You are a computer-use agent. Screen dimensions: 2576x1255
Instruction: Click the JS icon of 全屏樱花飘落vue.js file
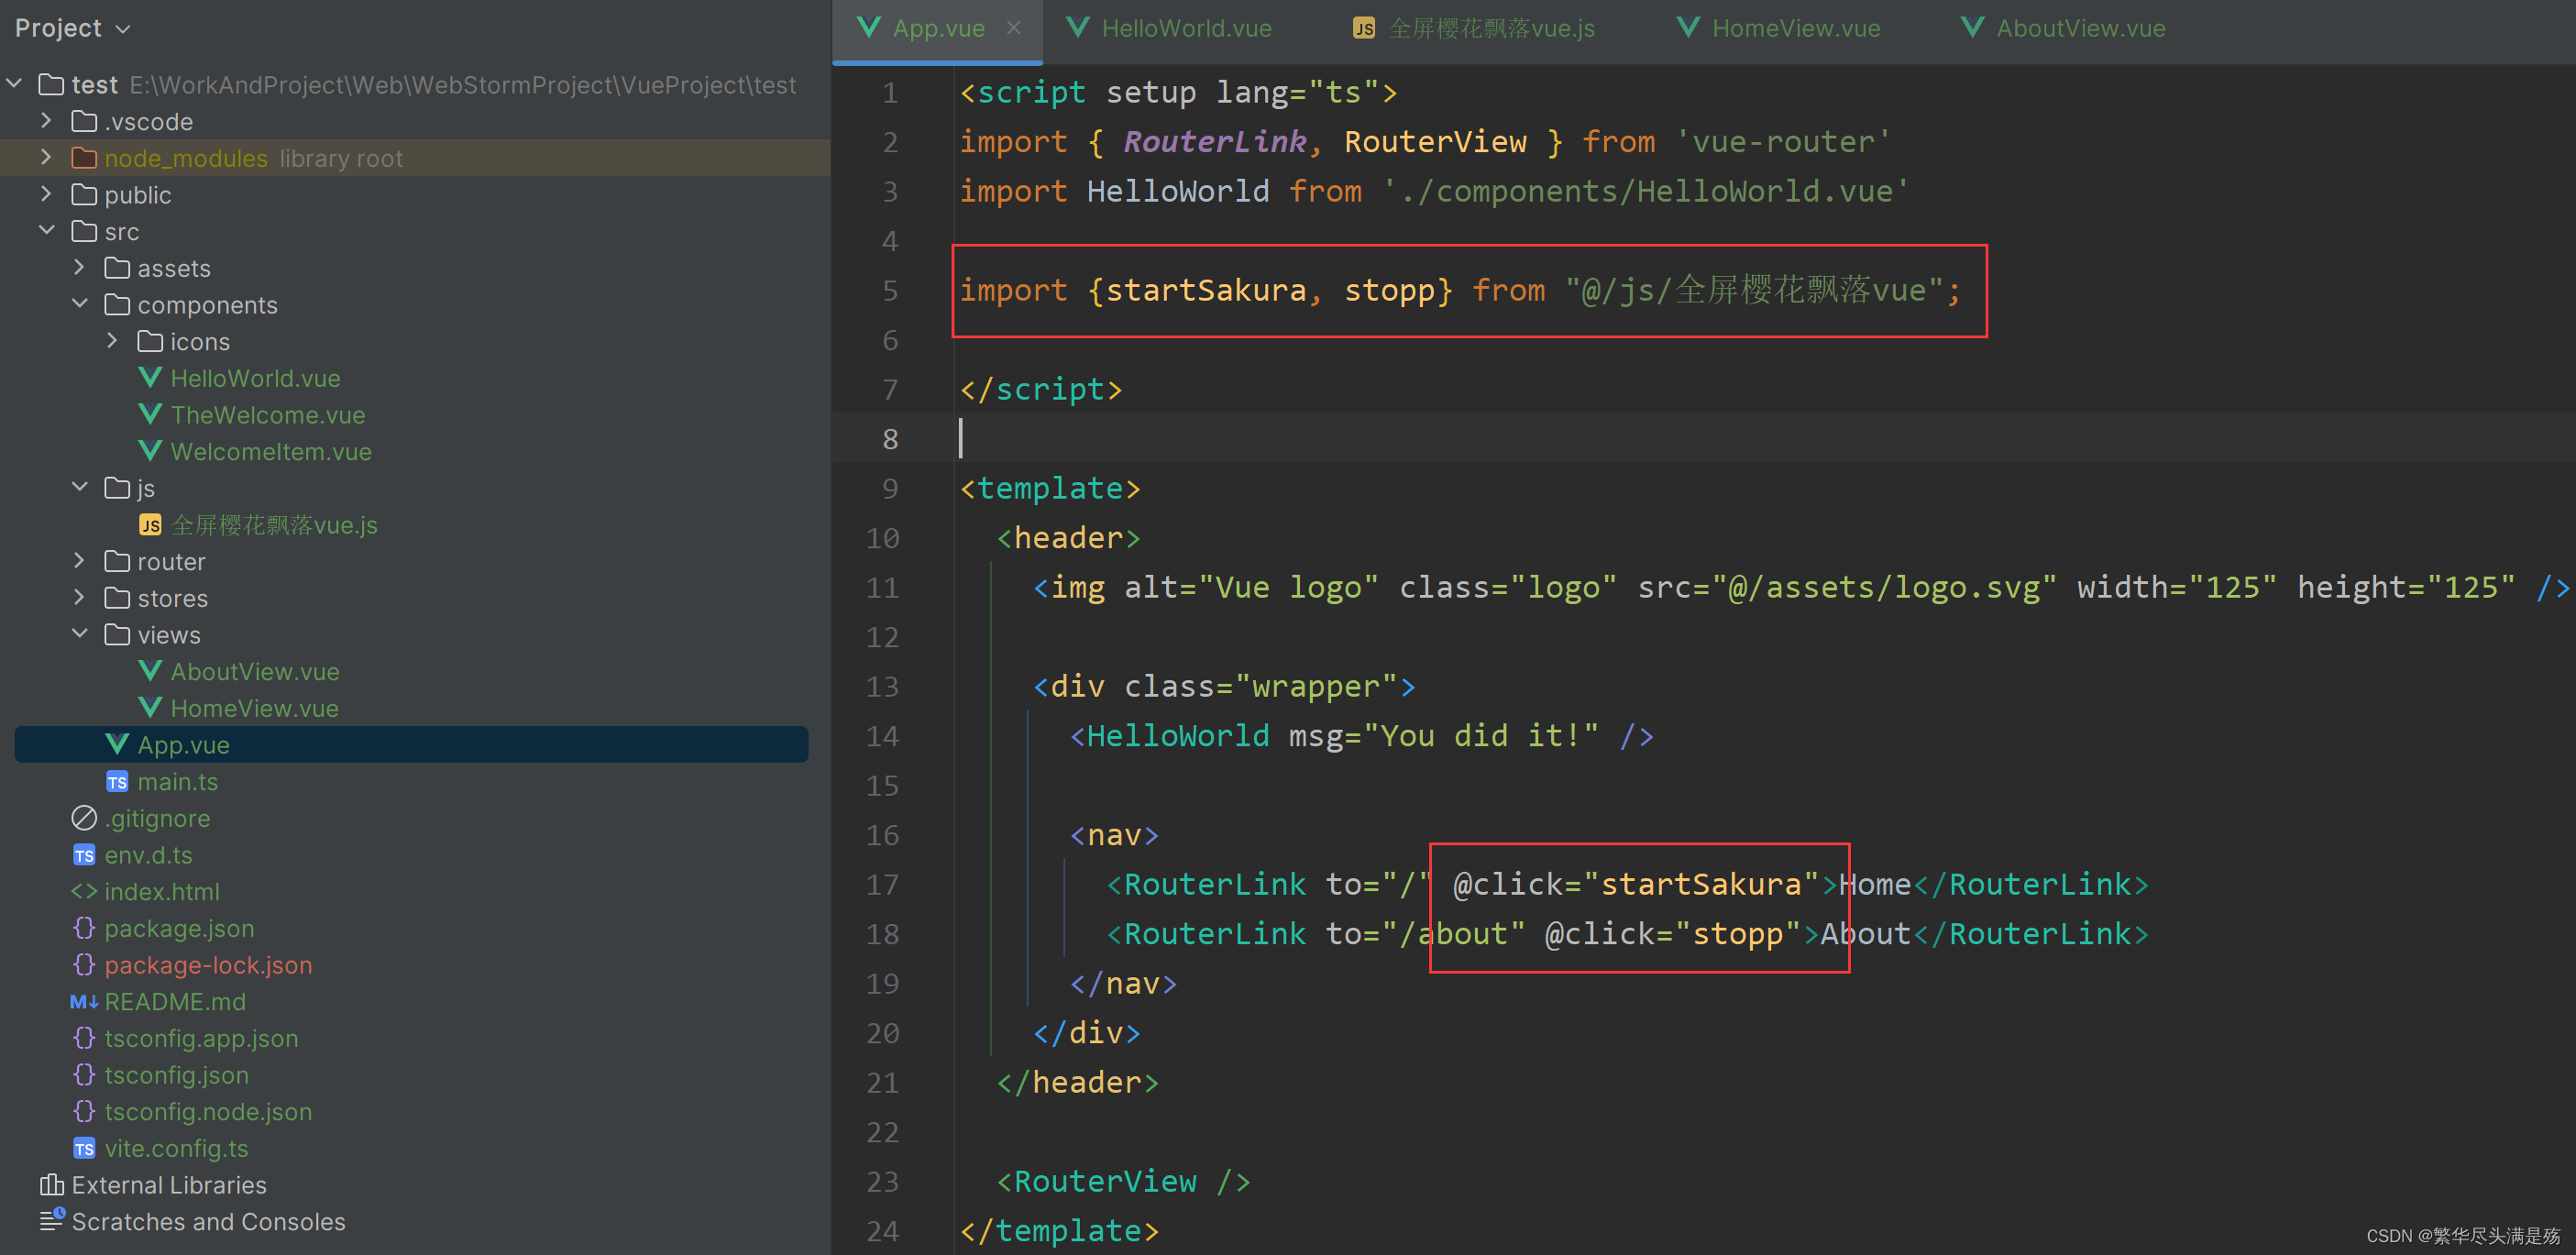tap(150, 525)
